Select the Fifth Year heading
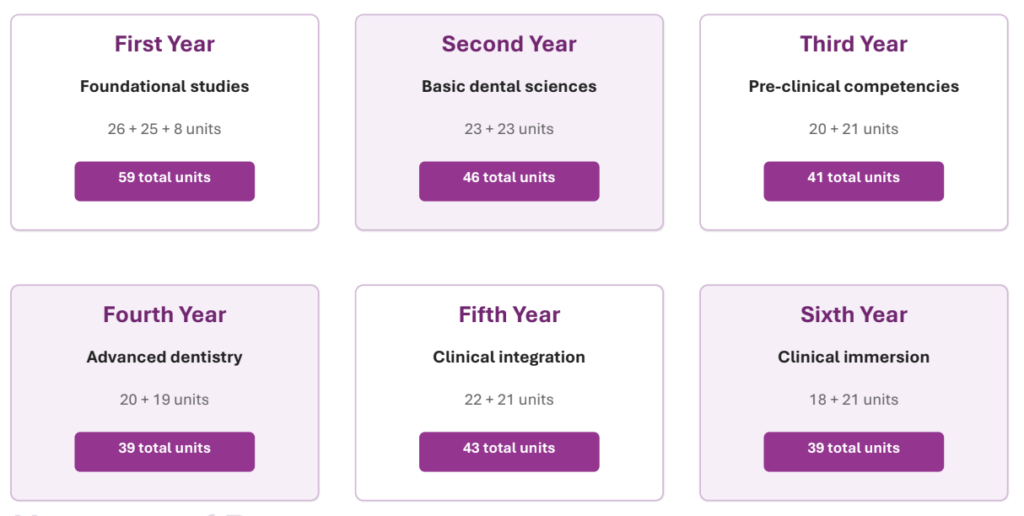The width and height of the screenshot is (1024, 516). tap(509, 315)
